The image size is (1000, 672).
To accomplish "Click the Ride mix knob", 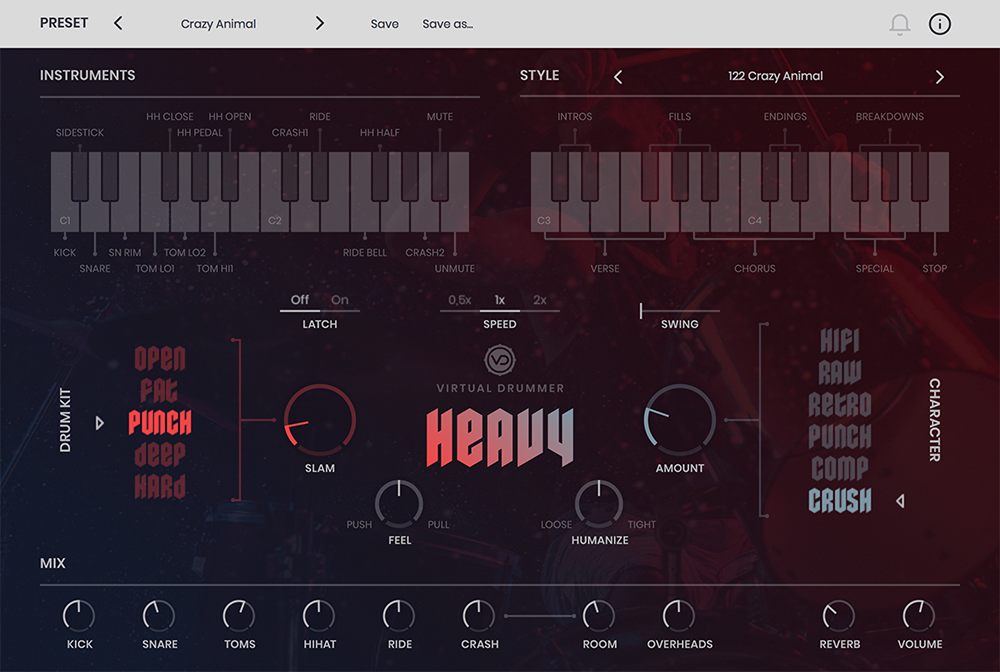I will click(399, 616).
